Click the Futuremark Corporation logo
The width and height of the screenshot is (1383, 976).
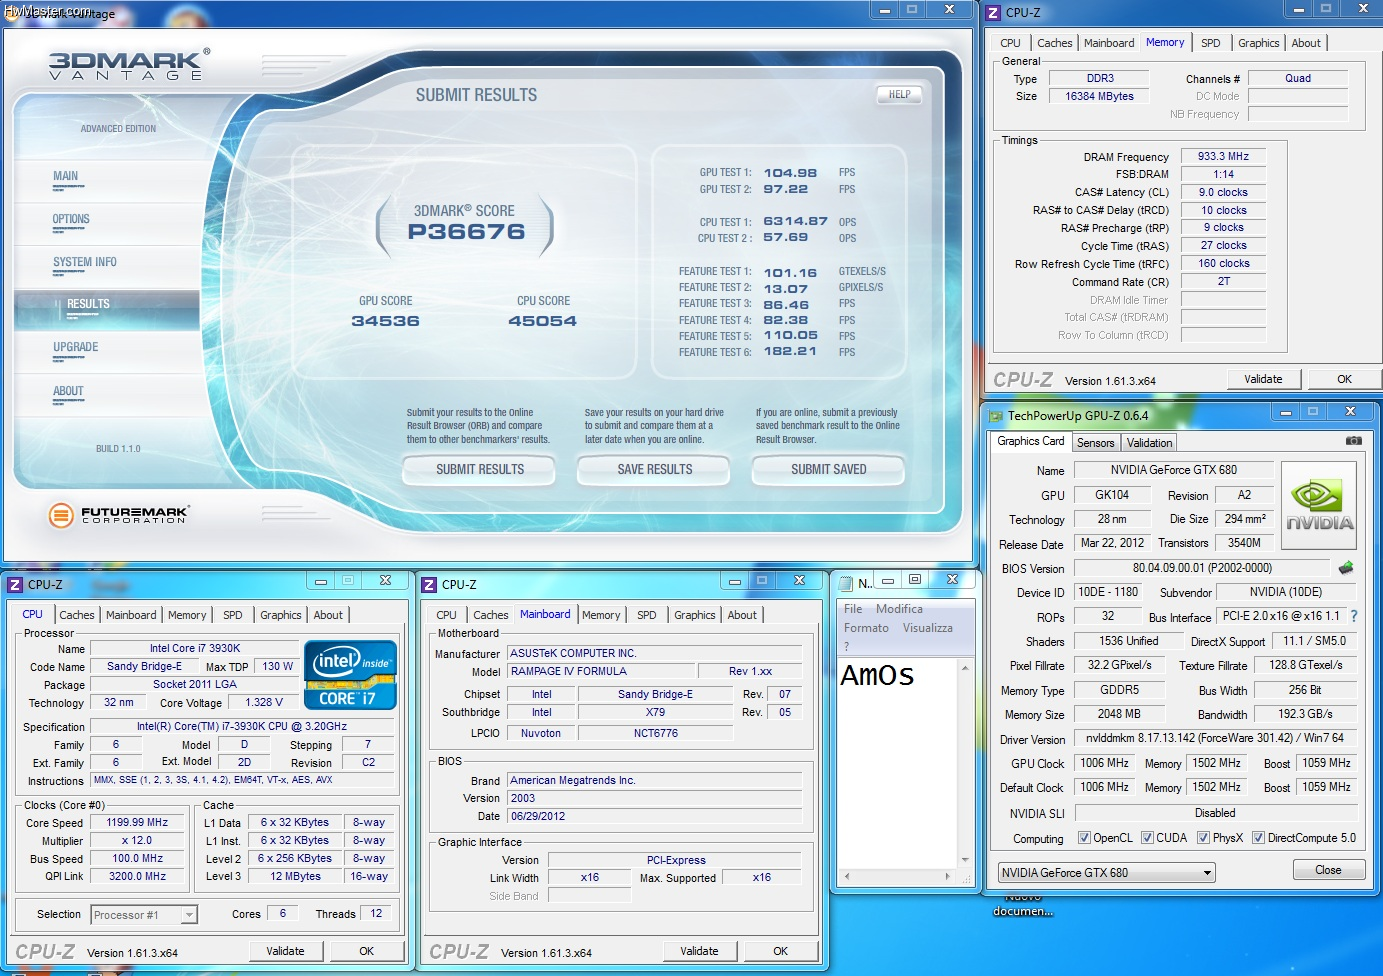(x=119, y=515)
